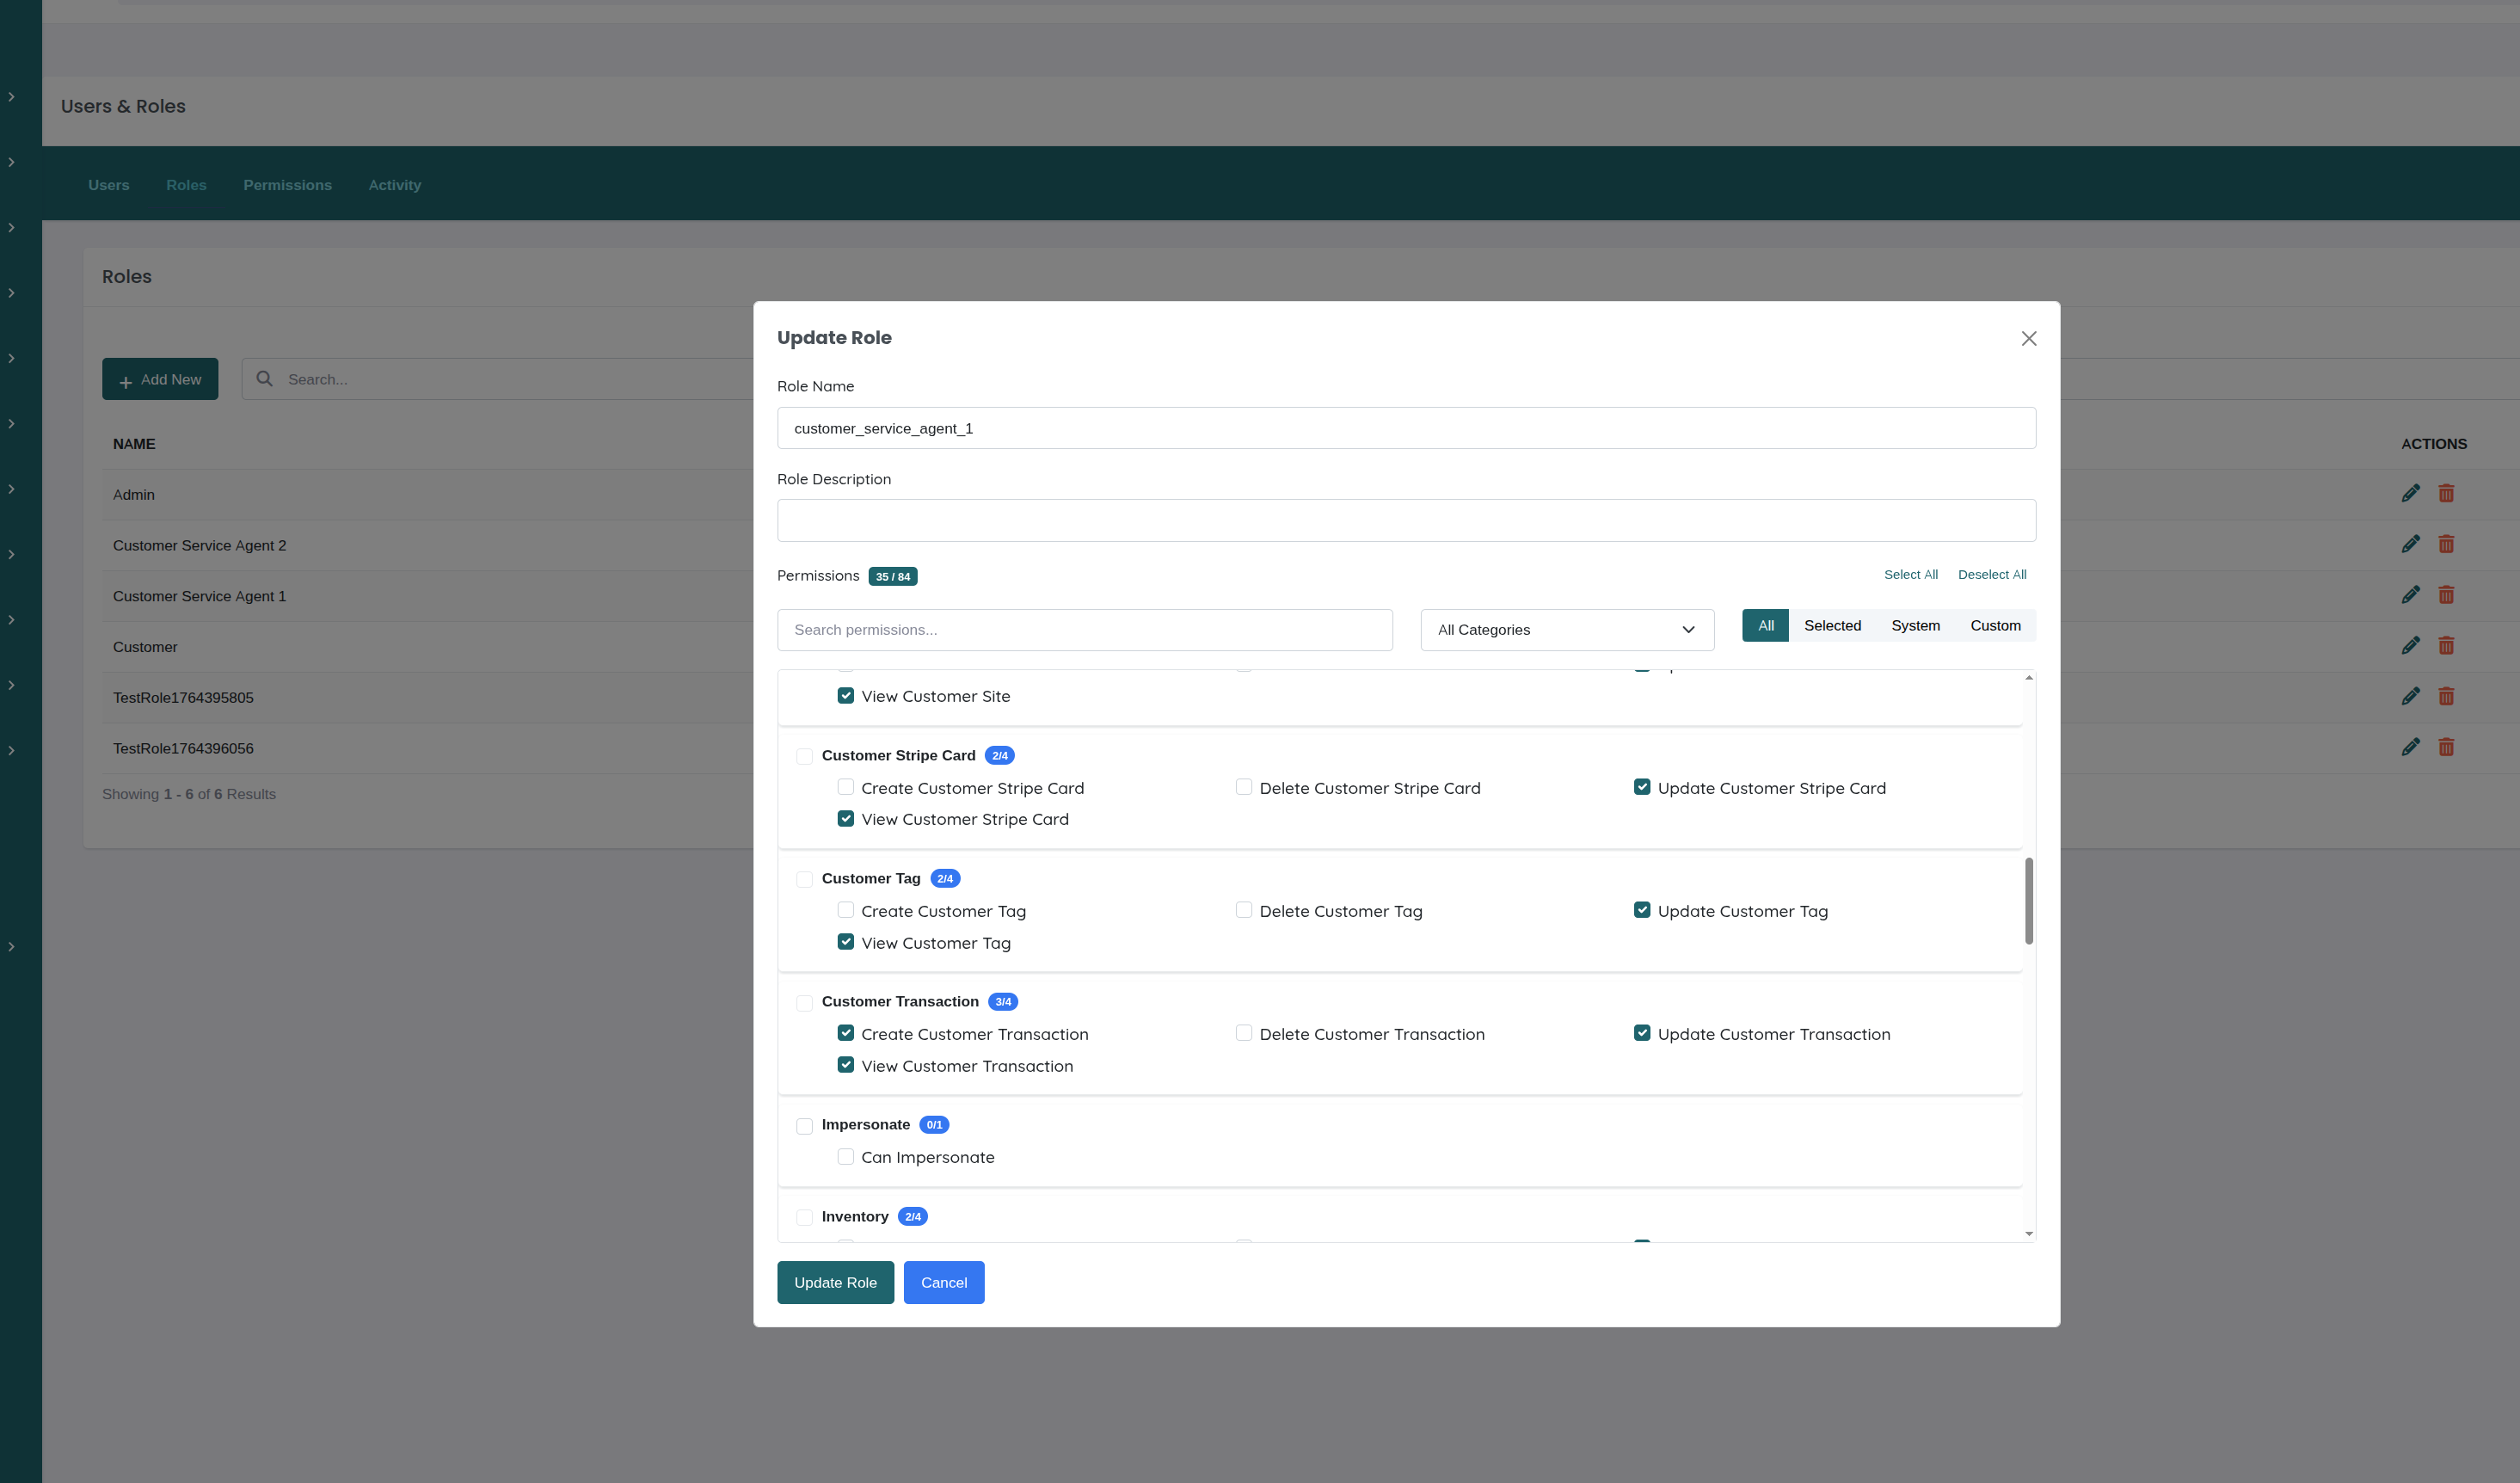Screen dimensions: 2520x1483
Task: Expand the first sidebar chevron item
Action: tap(11, 97)
